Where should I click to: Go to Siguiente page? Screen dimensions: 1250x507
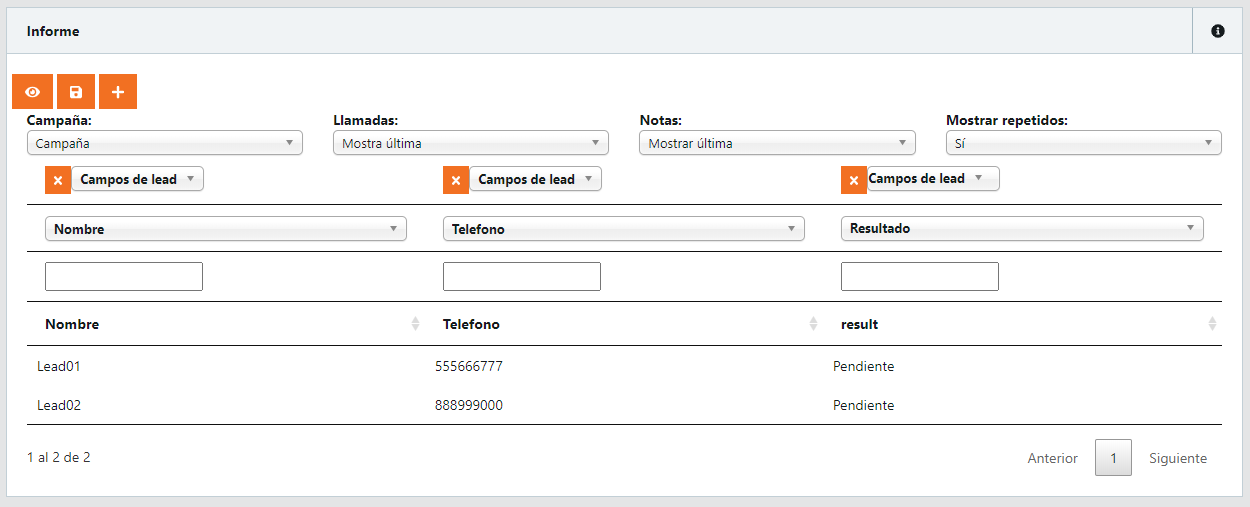(x=1177, y=459)
